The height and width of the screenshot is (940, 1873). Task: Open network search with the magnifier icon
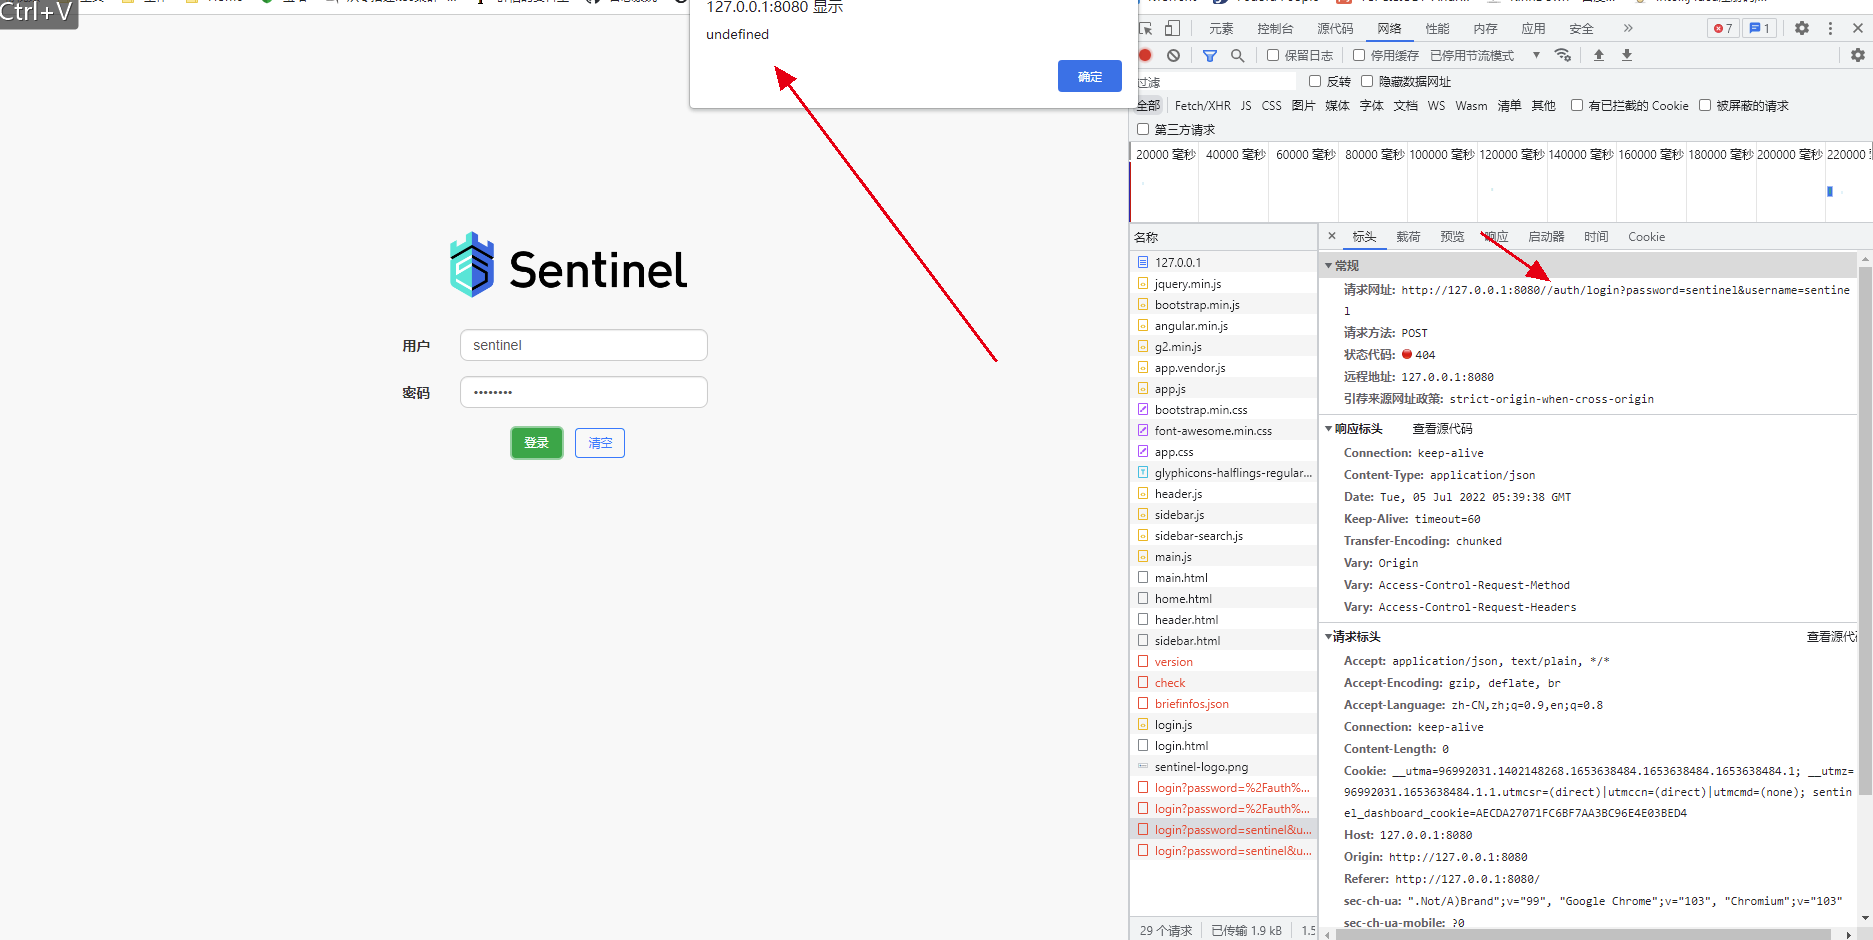(x=1238, y=55)
